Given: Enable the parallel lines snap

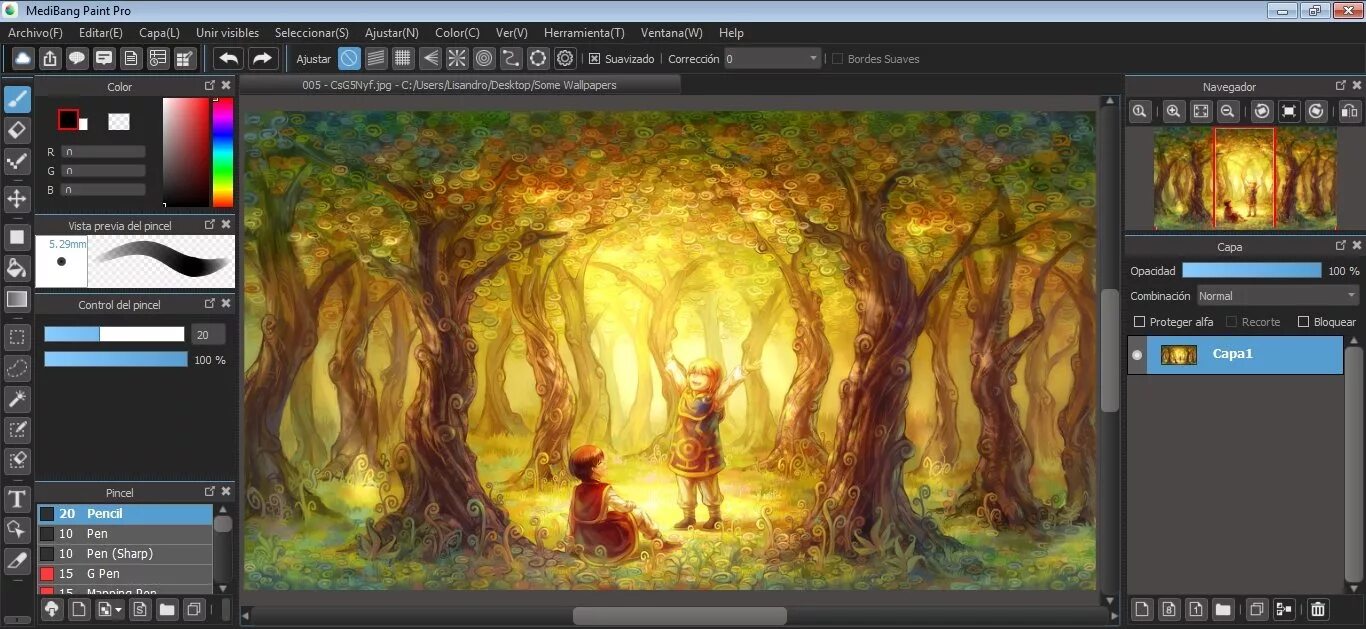Looking at the screenshot, I should 376,58.
